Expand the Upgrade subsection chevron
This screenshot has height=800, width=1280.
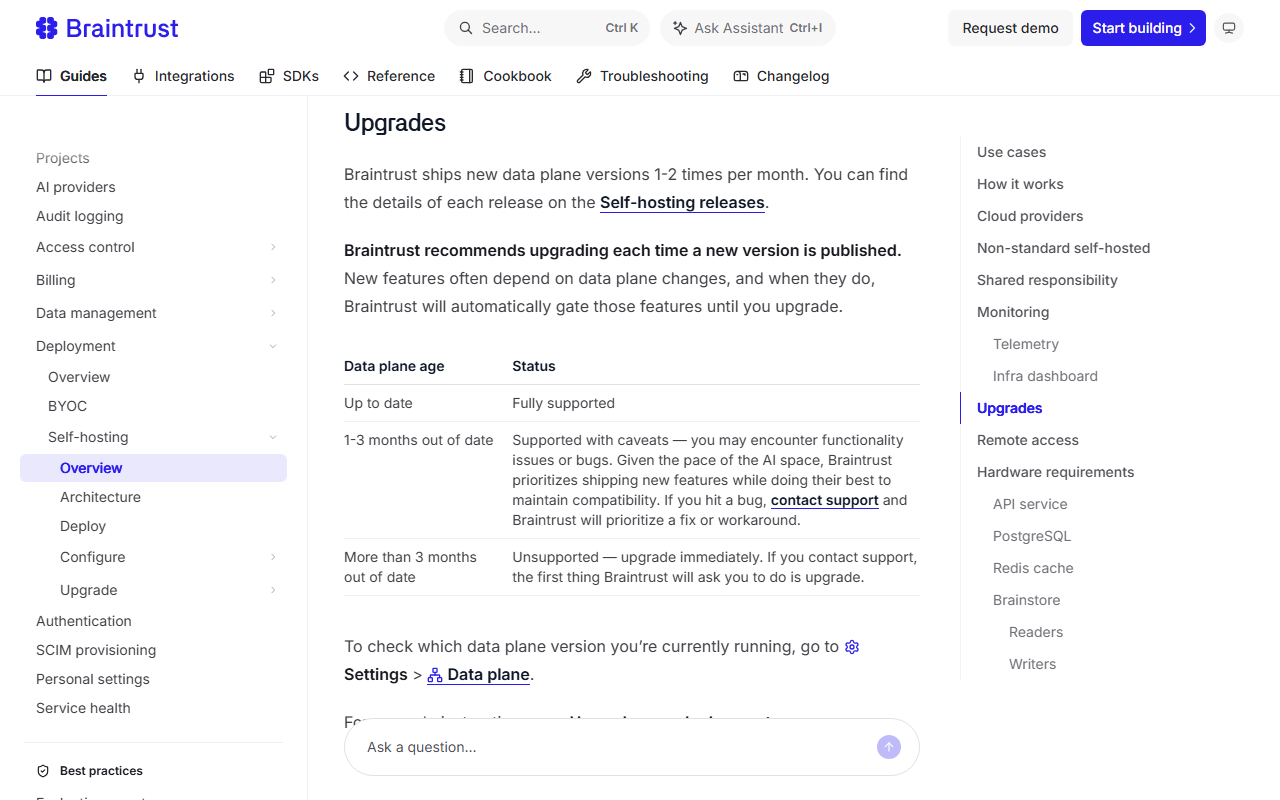273,590
